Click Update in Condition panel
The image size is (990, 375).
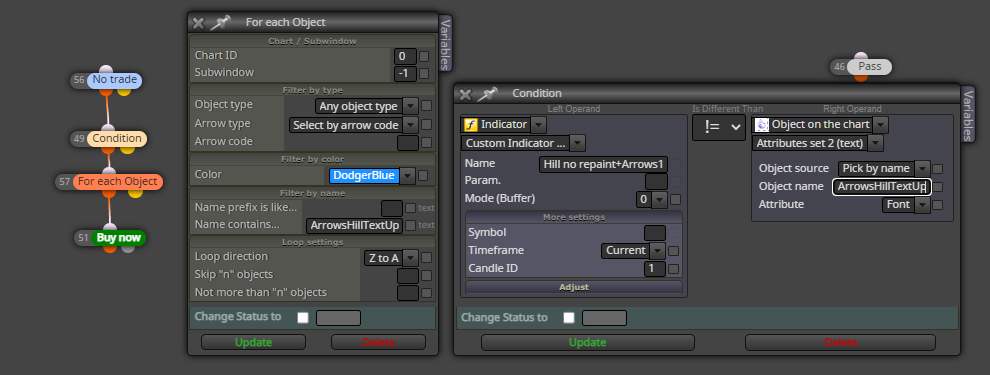[587, 342]
